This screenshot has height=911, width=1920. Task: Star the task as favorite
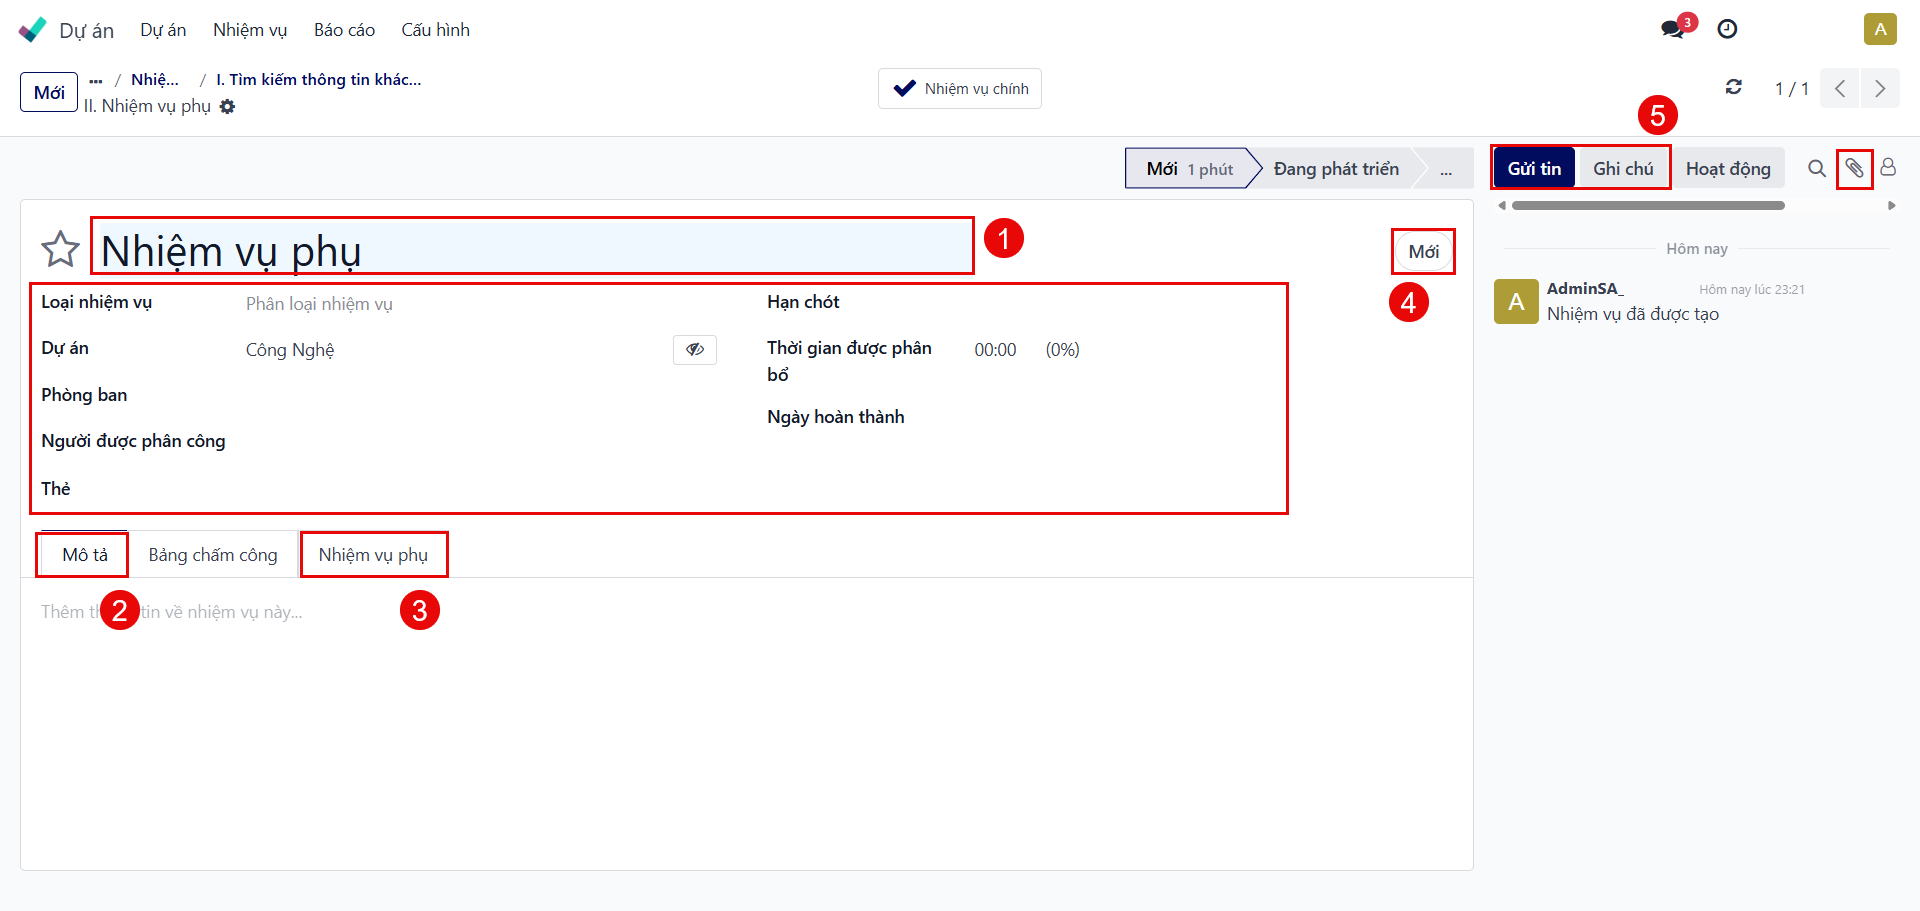click(60, 249)
